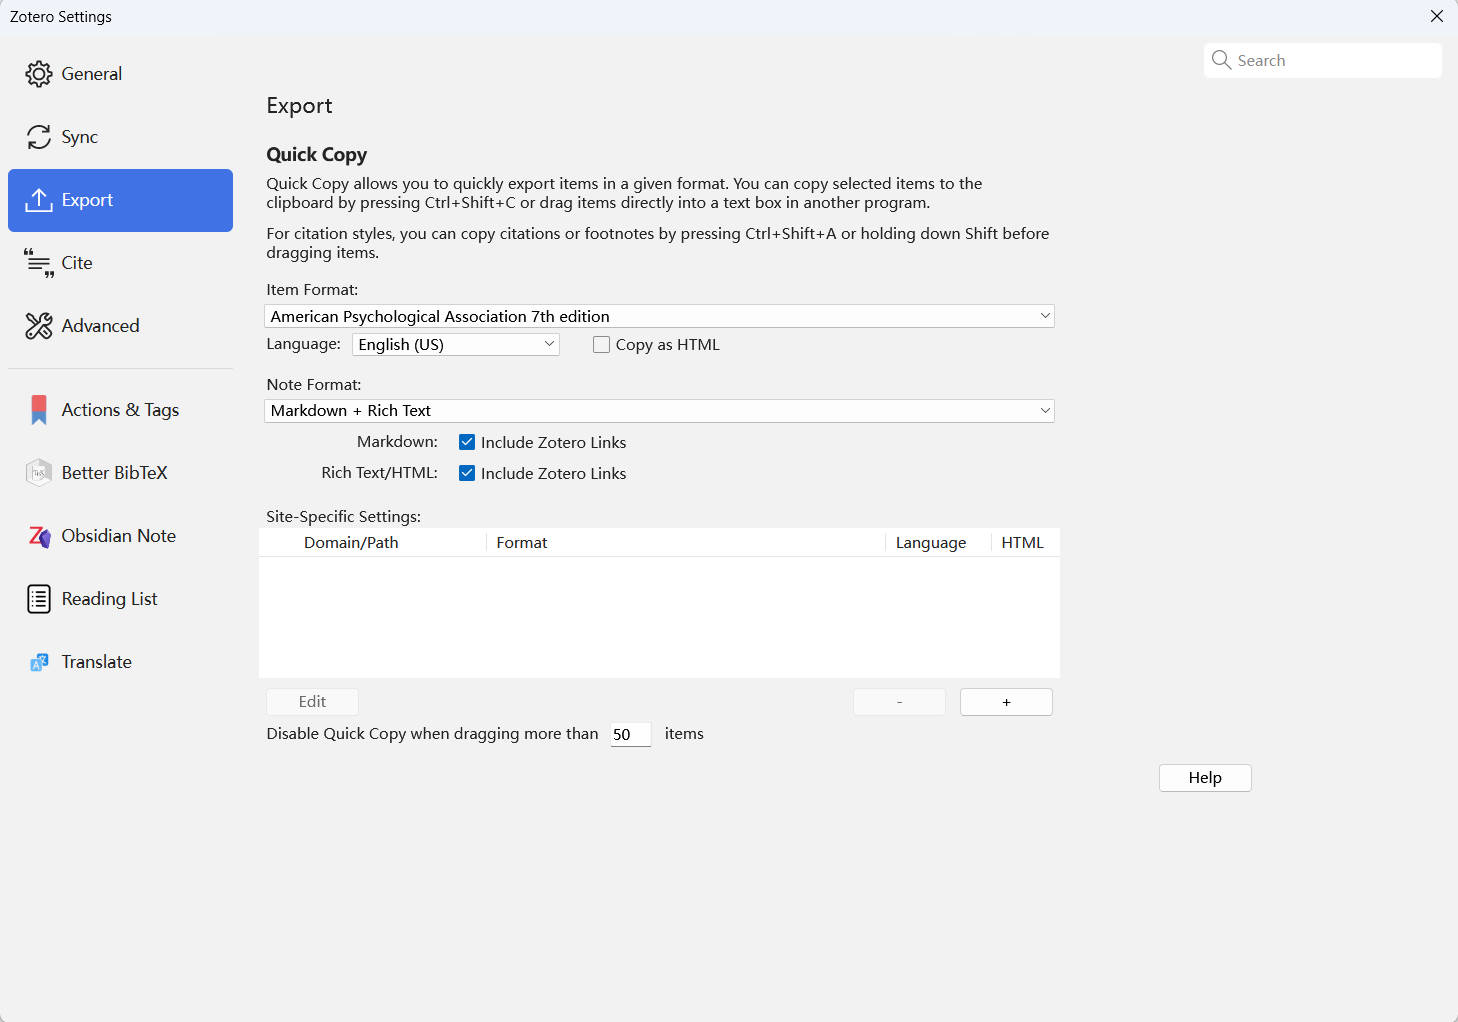Click the General gear icon
Image resolution: width=1458 pixels, height=1022 pixels.
click(x=38, y=74)
